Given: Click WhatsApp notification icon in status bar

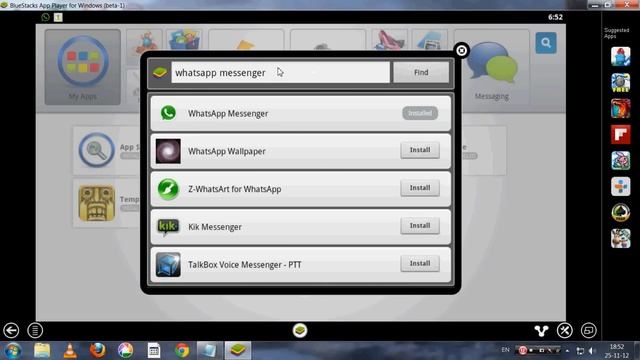Looking at the screenshot, I should pyautogui.click(x=45, y=17).
